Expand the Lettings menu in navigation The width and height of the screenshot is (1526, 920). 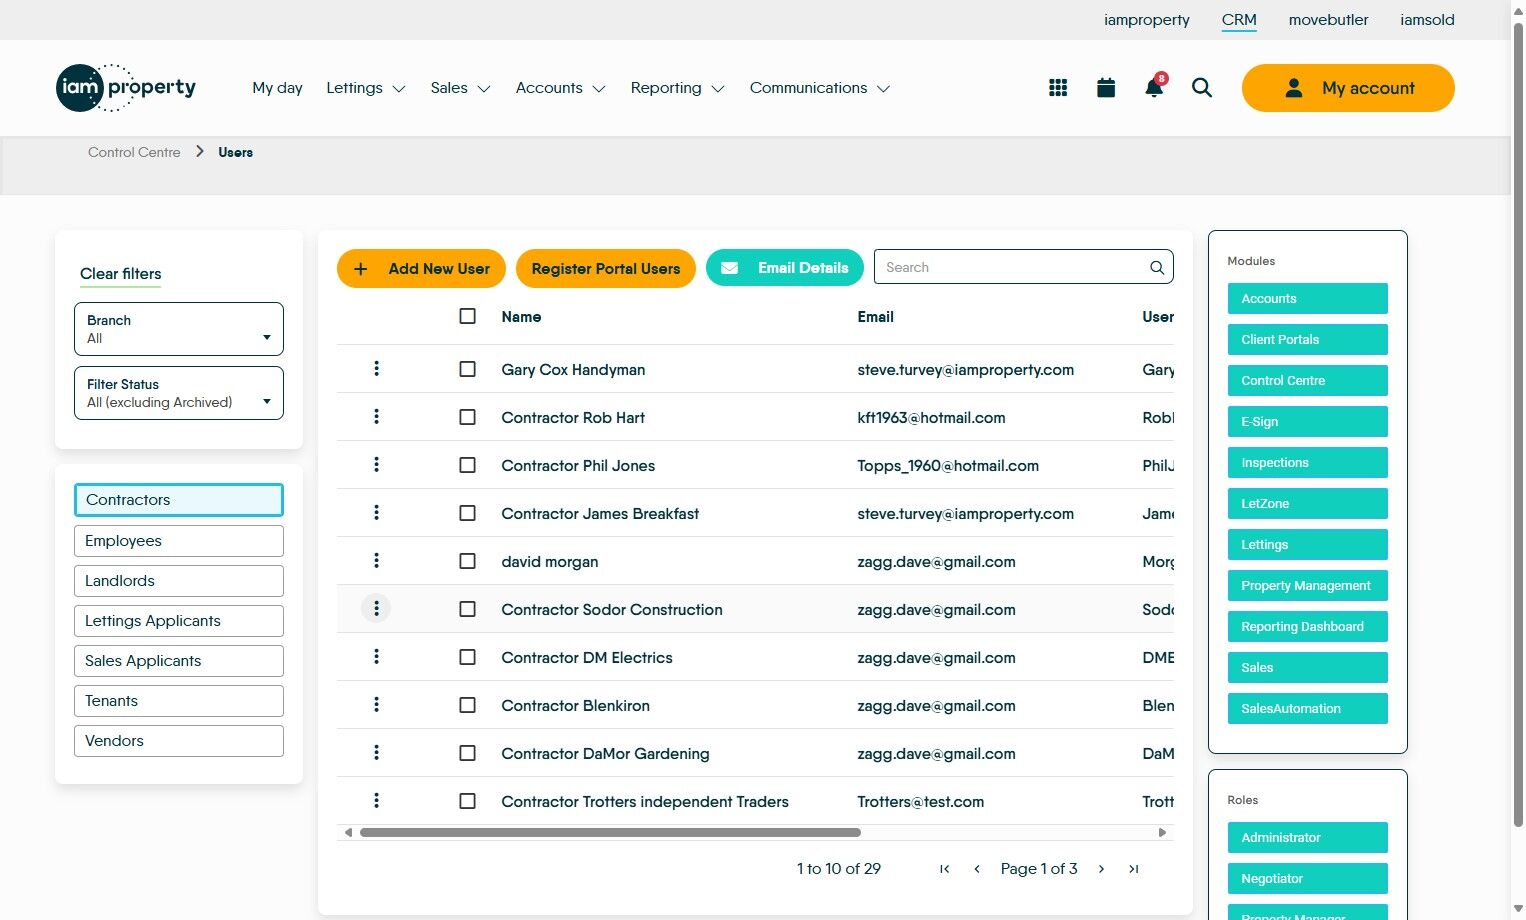click(365, 88)
